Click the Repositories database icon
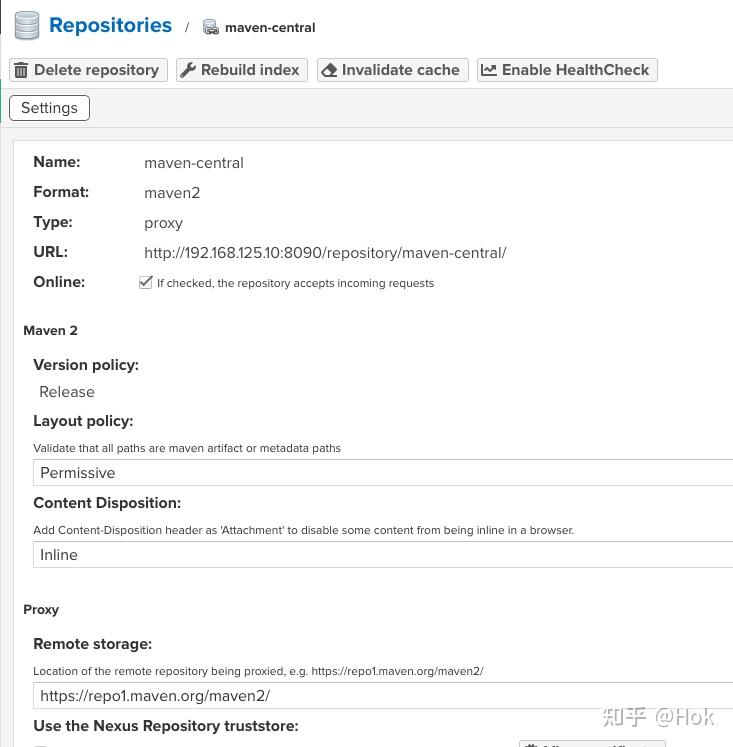 (x=27, y=26)
